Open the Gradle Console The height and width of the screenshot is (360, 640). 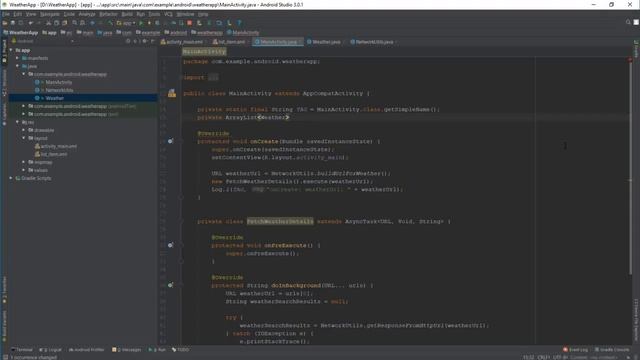pyautogui.click(x=612, y=350)
